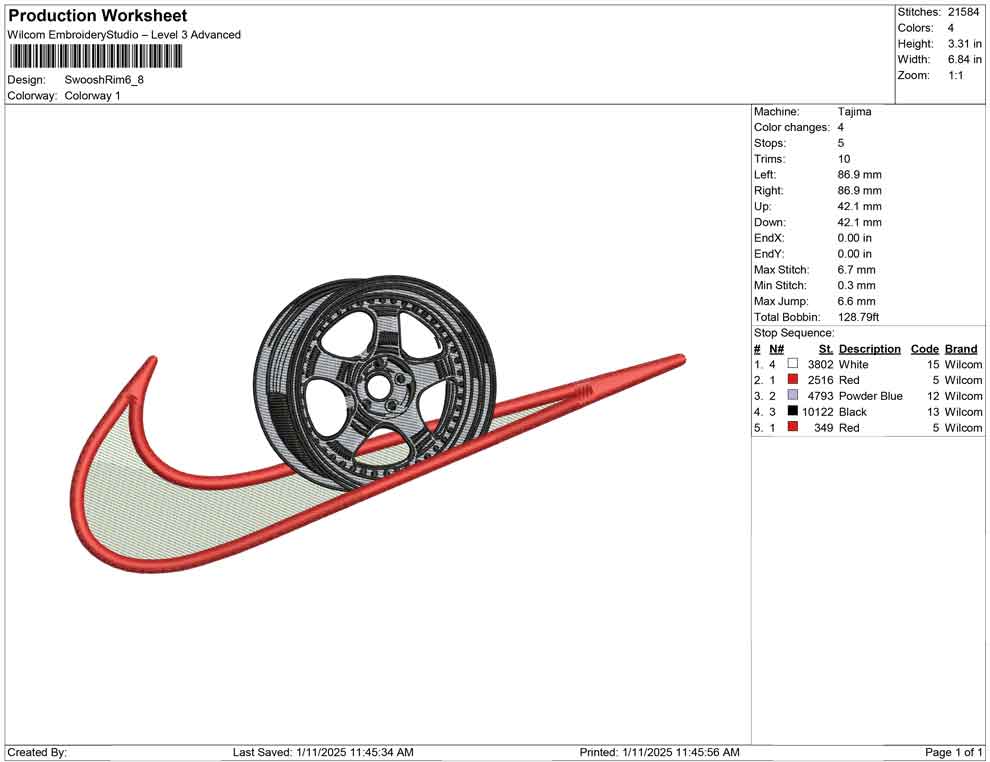This screenshot has width=990, height=762.
Task: Click the Red swatch with 2516 stitches
Action: click(x=792, y=379)
